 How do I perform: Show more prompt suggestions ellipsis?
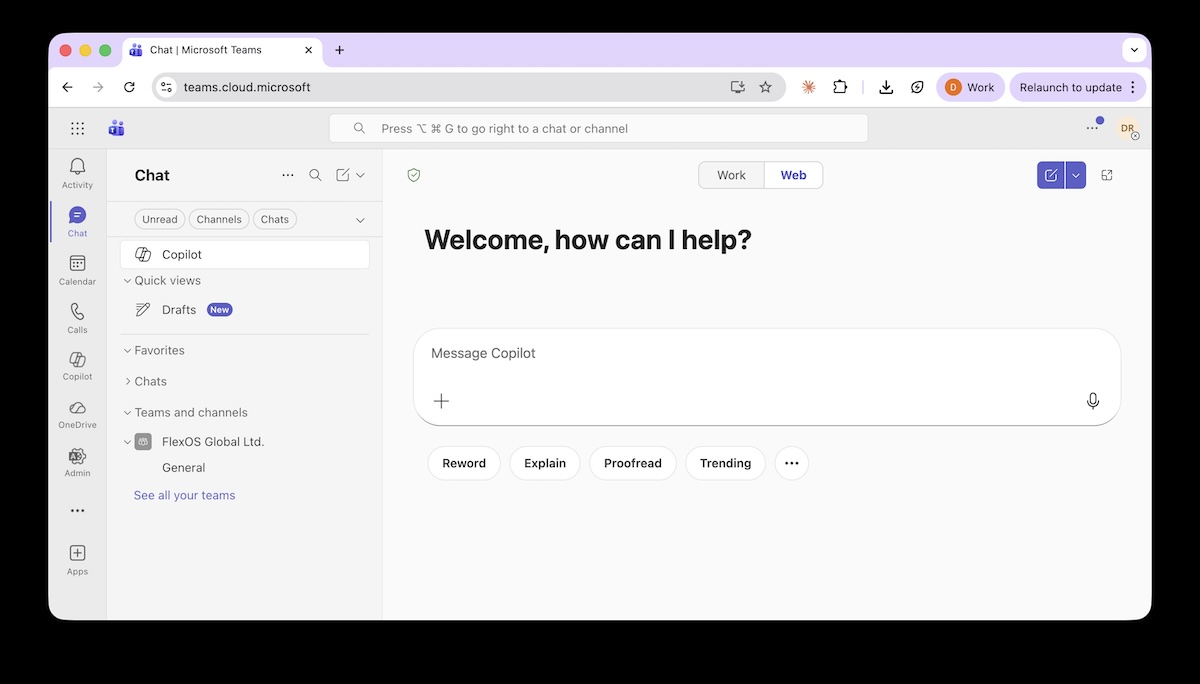tap(792, 463)
